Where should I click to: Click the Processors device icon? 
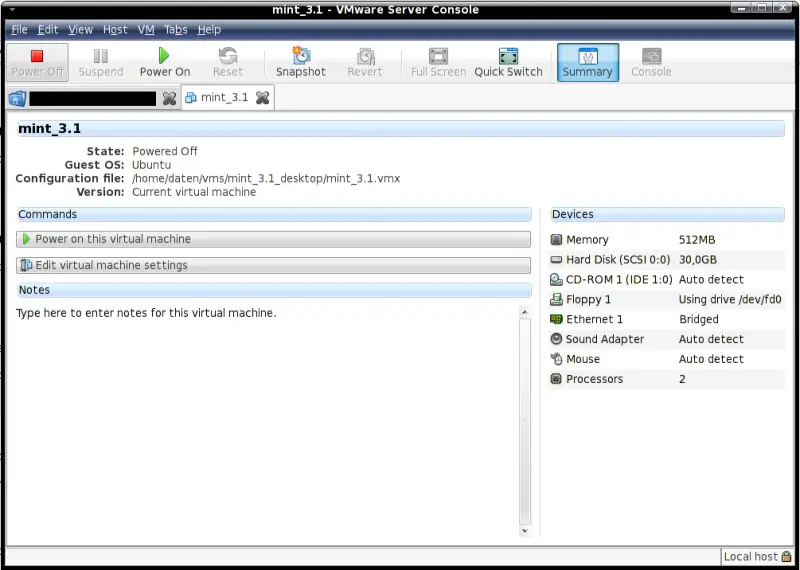point(556,379)
